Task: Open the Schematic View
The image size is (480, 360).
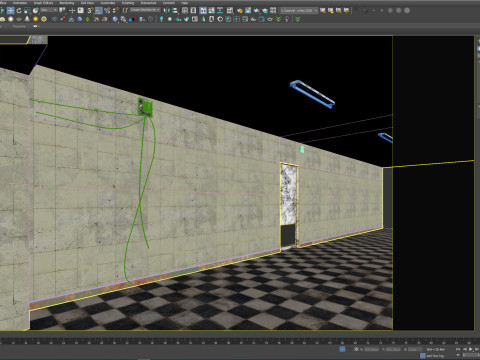Action: click(220, 11)
